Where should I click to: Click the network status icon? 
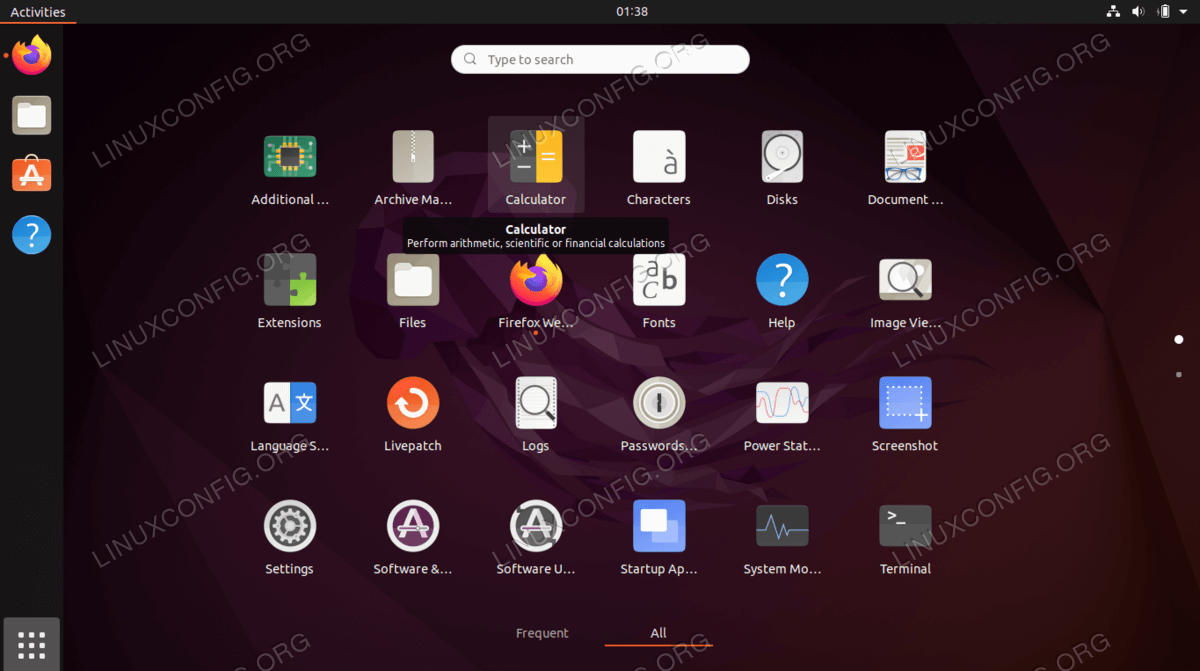point(1113,12)
